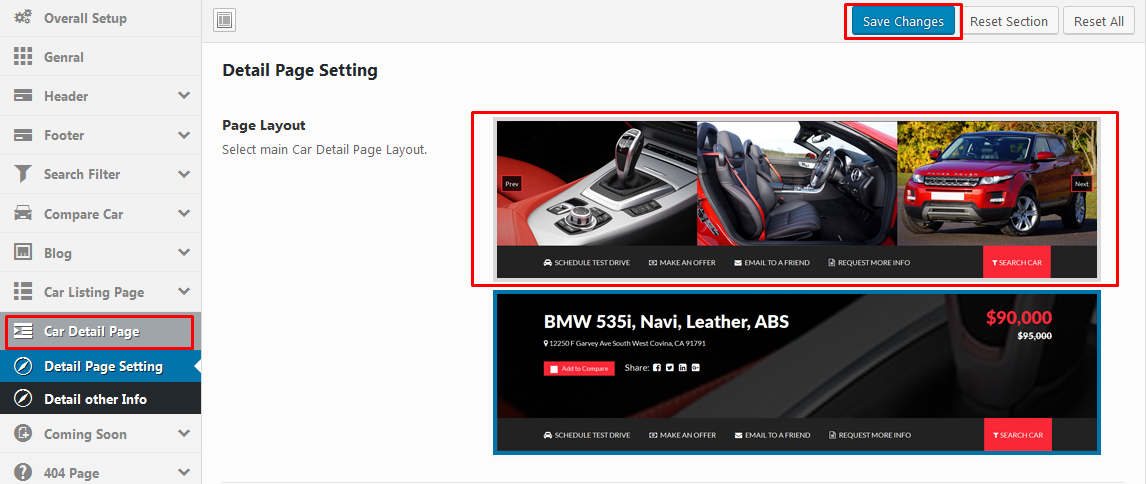Click the Detail other Info compass icon
The image size is (1146, 484).
click(x=23, y=399)
